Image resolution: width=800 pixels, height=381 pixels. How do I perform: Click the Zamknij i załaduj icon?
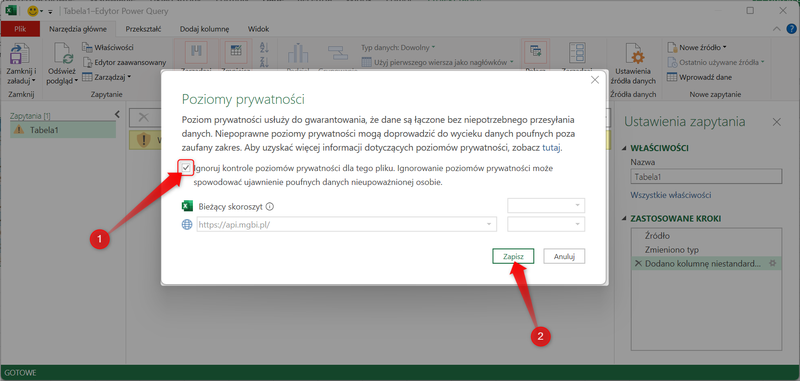tap(20, 54)
